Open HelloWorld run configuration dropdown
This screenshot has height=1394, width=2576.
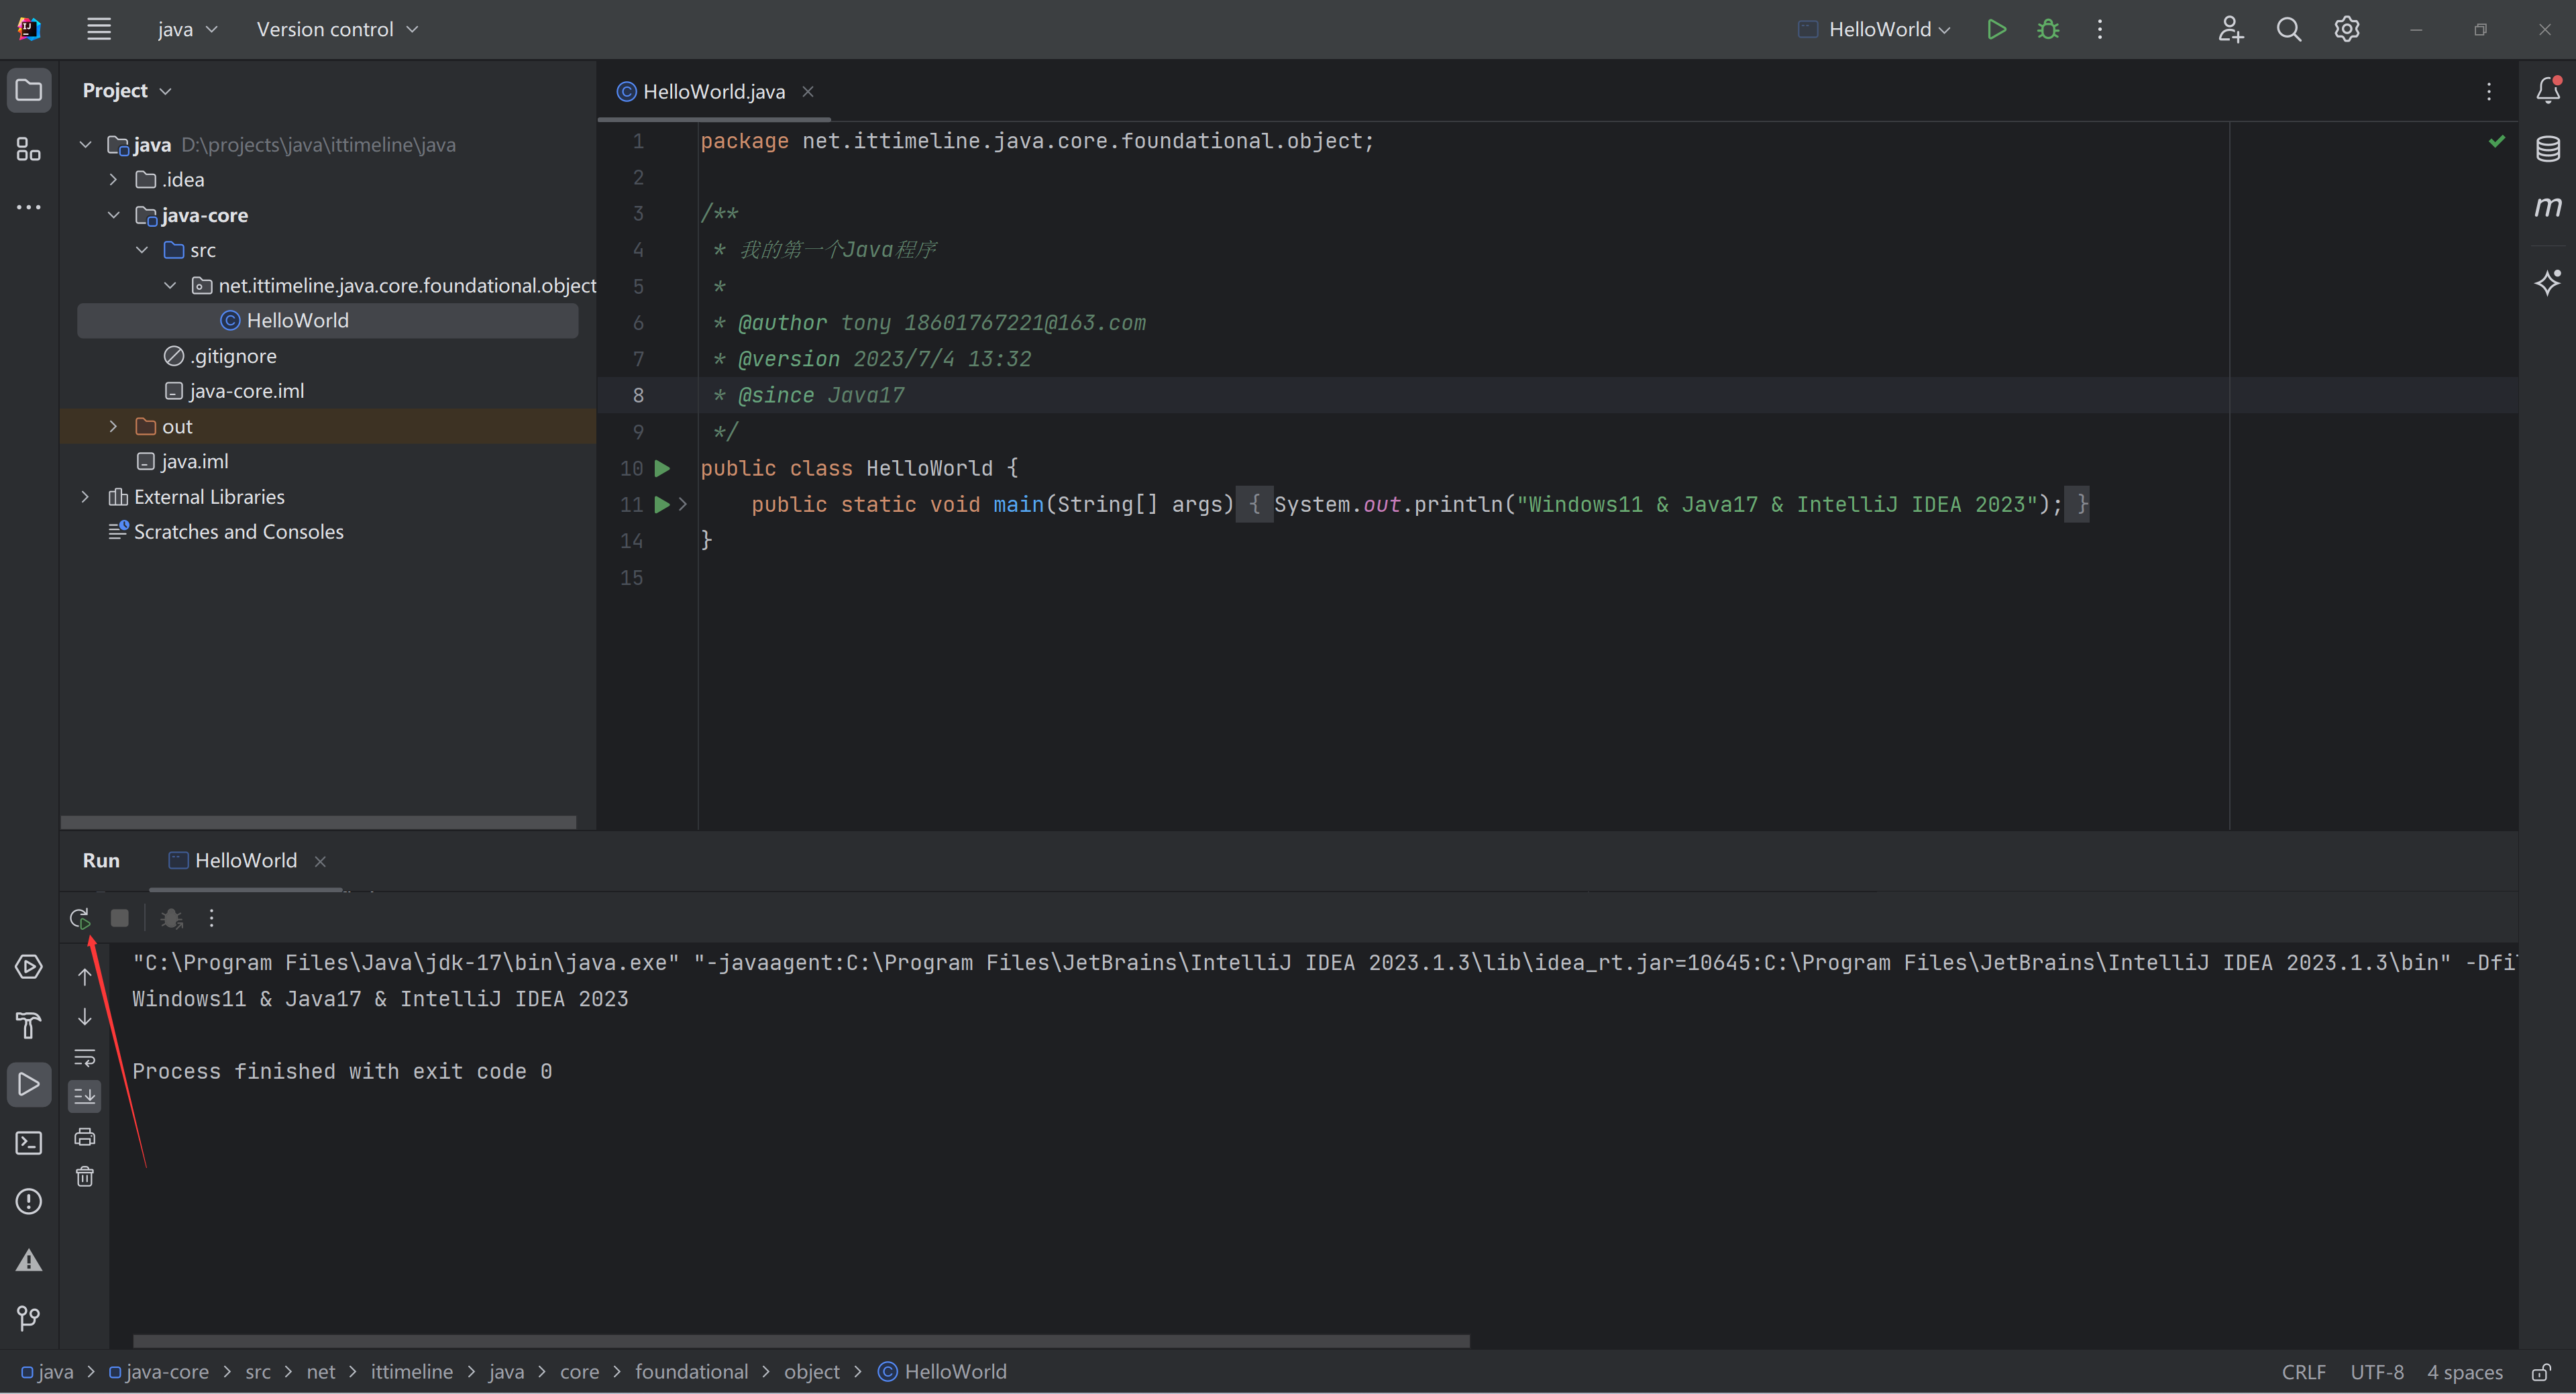pyautogui.click(x=1874, y=29)
